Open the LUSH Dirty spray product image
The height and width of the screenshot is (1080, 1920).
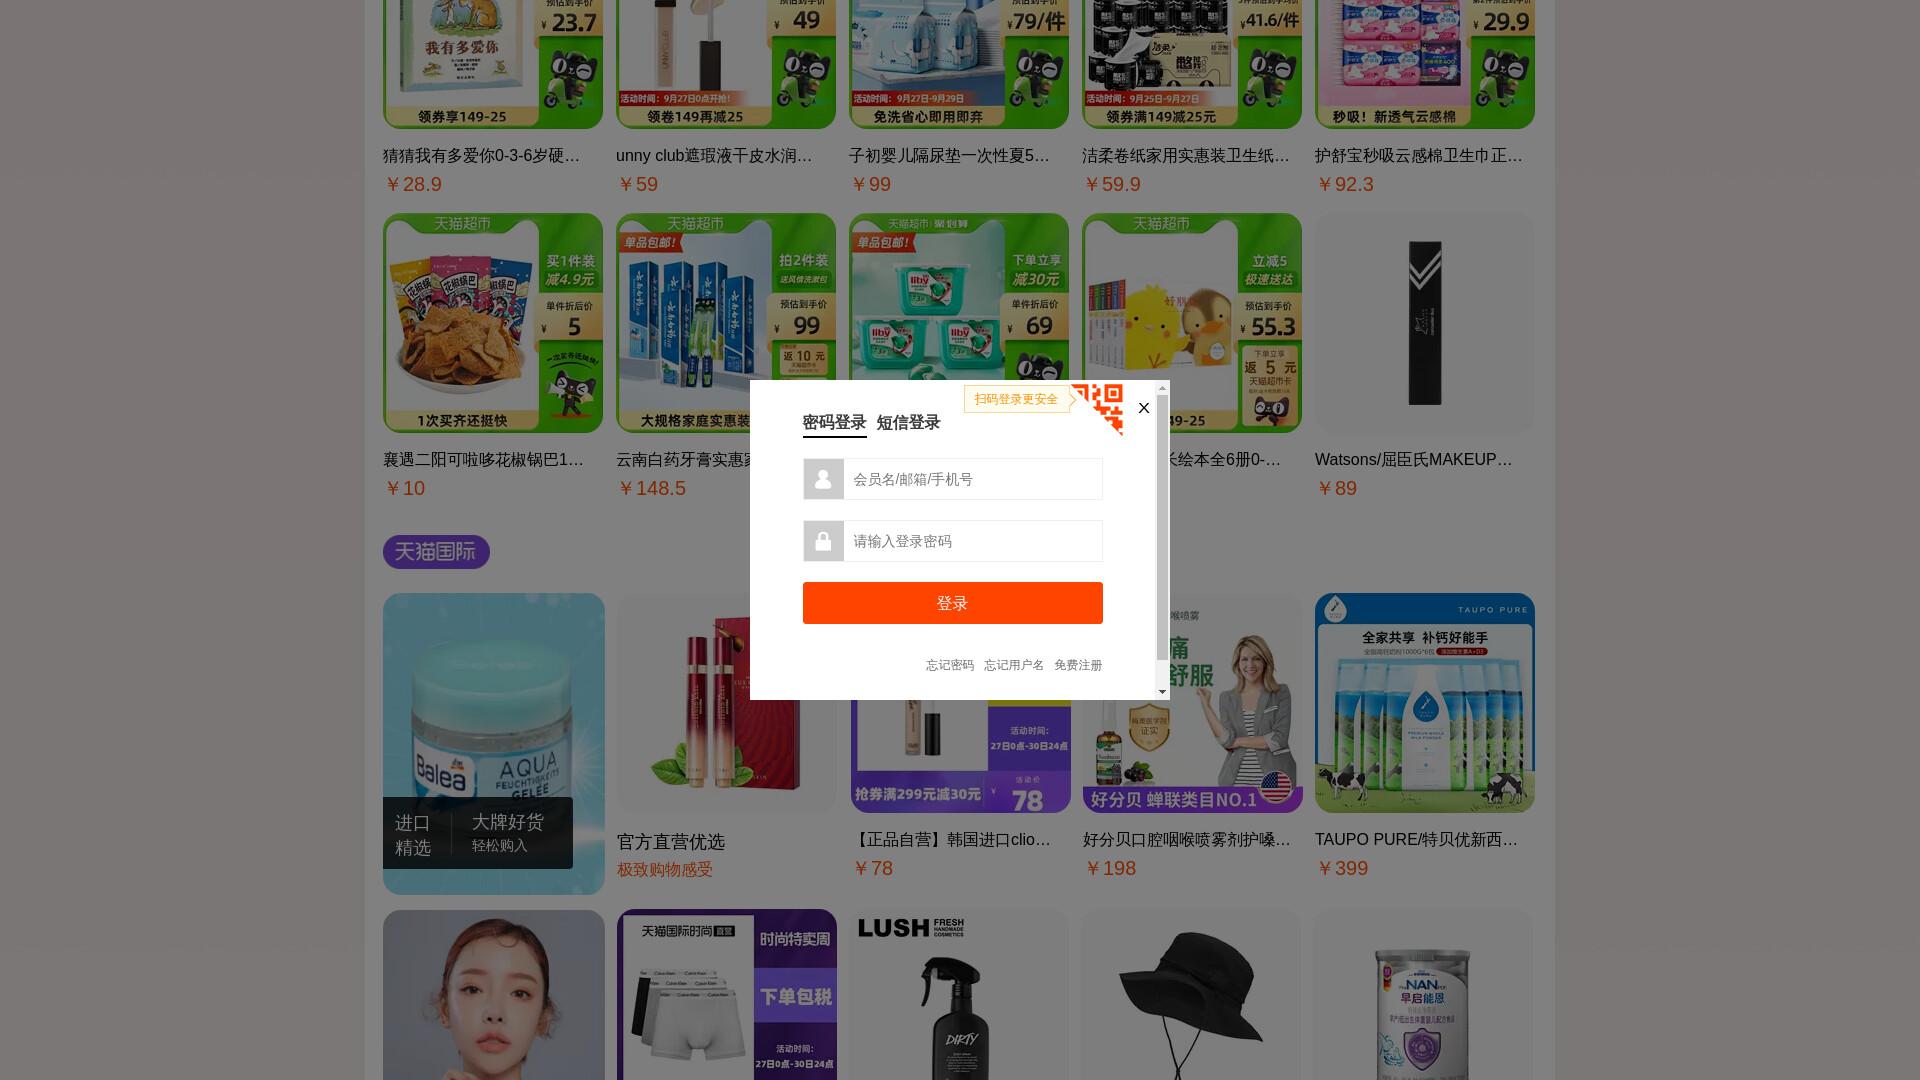point(958,994)
